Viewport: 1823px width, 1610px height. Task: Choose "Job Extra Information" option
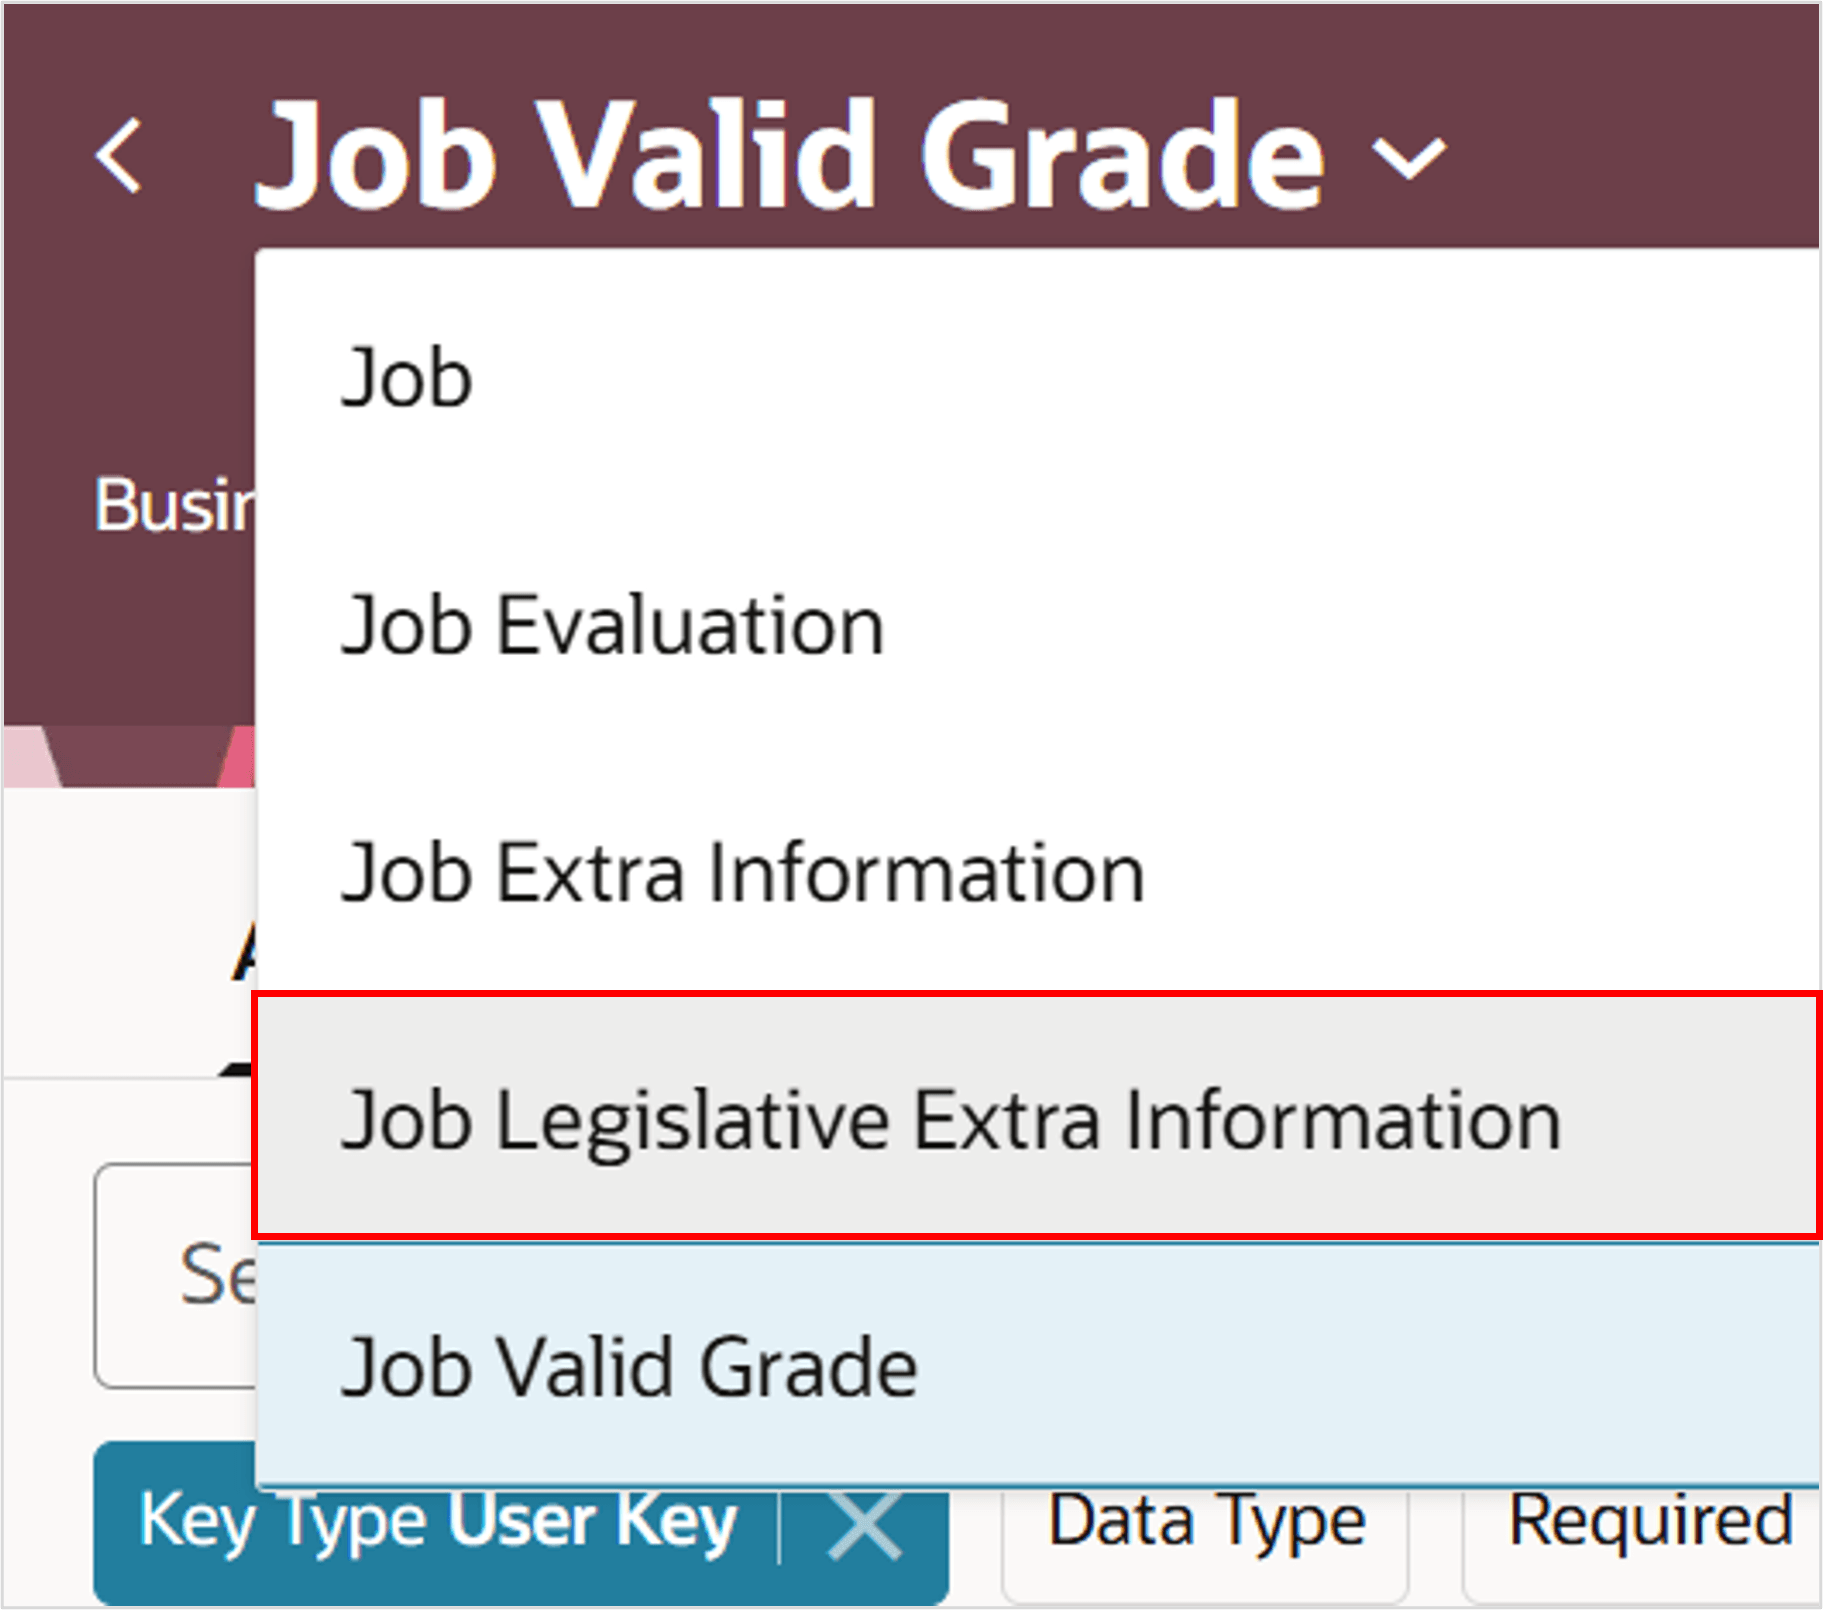pos(742,871)
